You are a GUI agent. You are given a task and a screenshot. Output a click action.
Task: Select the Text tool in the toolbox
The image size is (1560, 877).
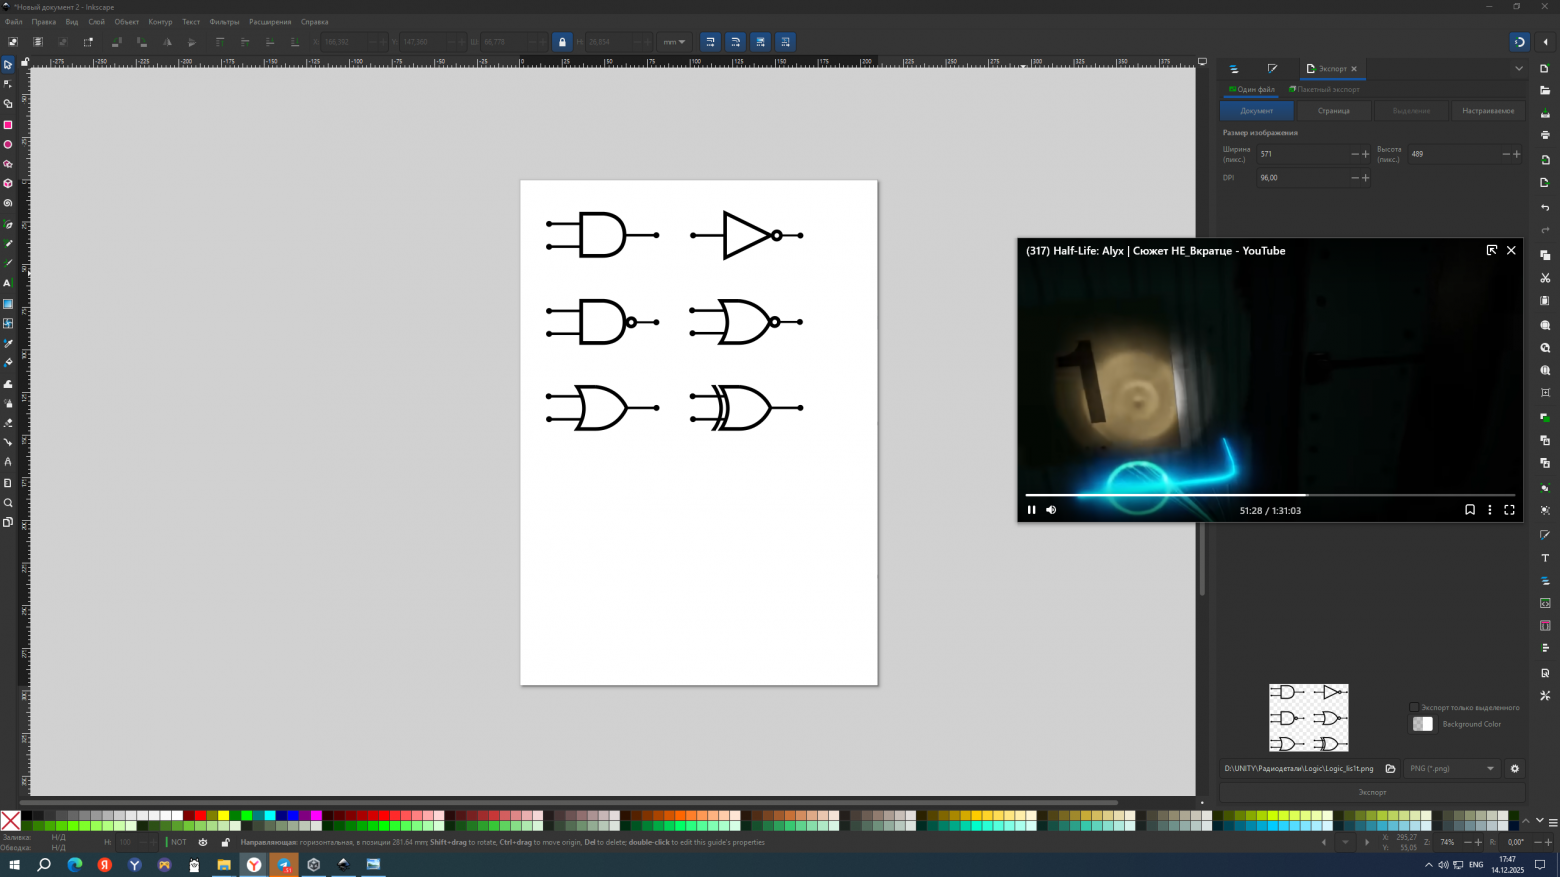point(8,283)
